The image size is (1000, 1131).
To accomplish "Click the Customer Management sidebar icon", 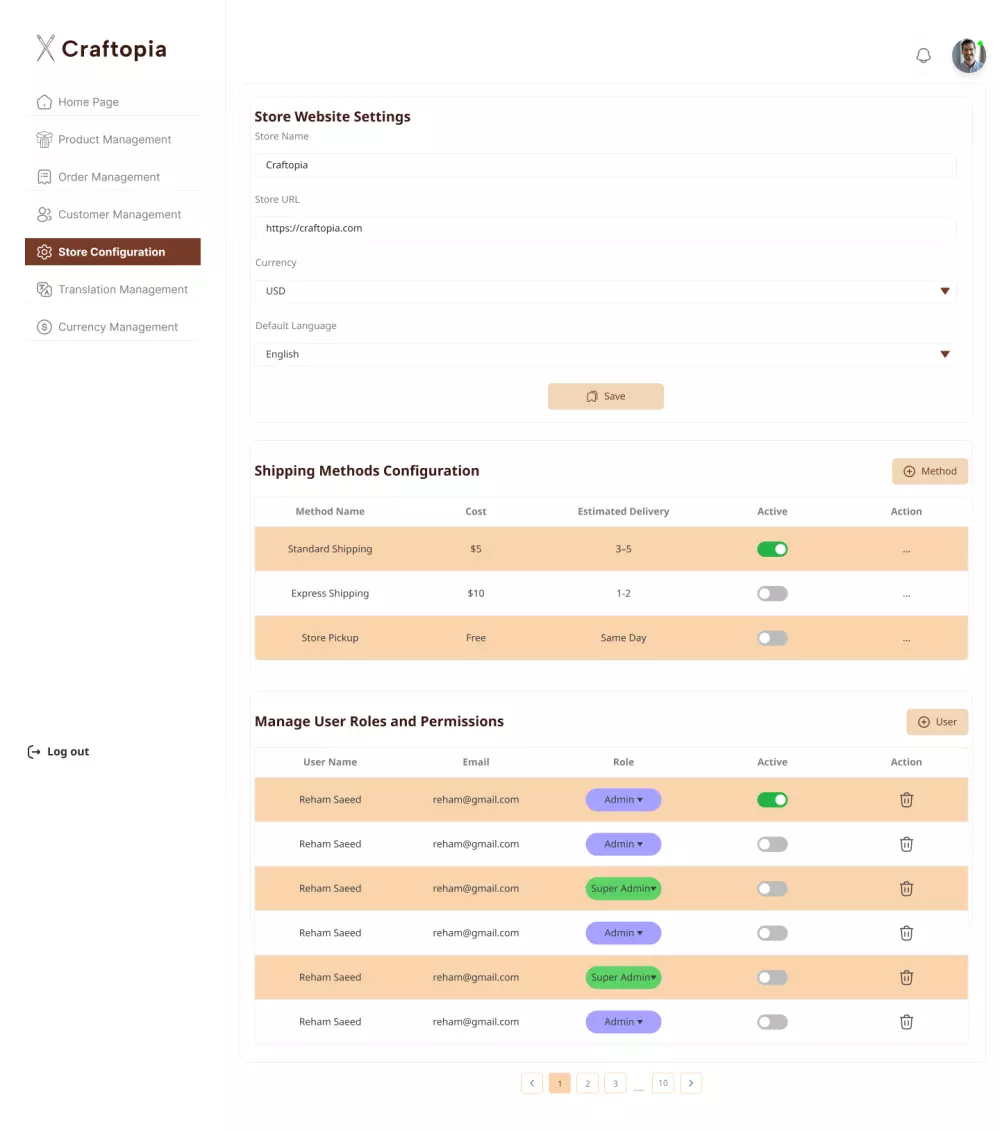I will 45,214.
